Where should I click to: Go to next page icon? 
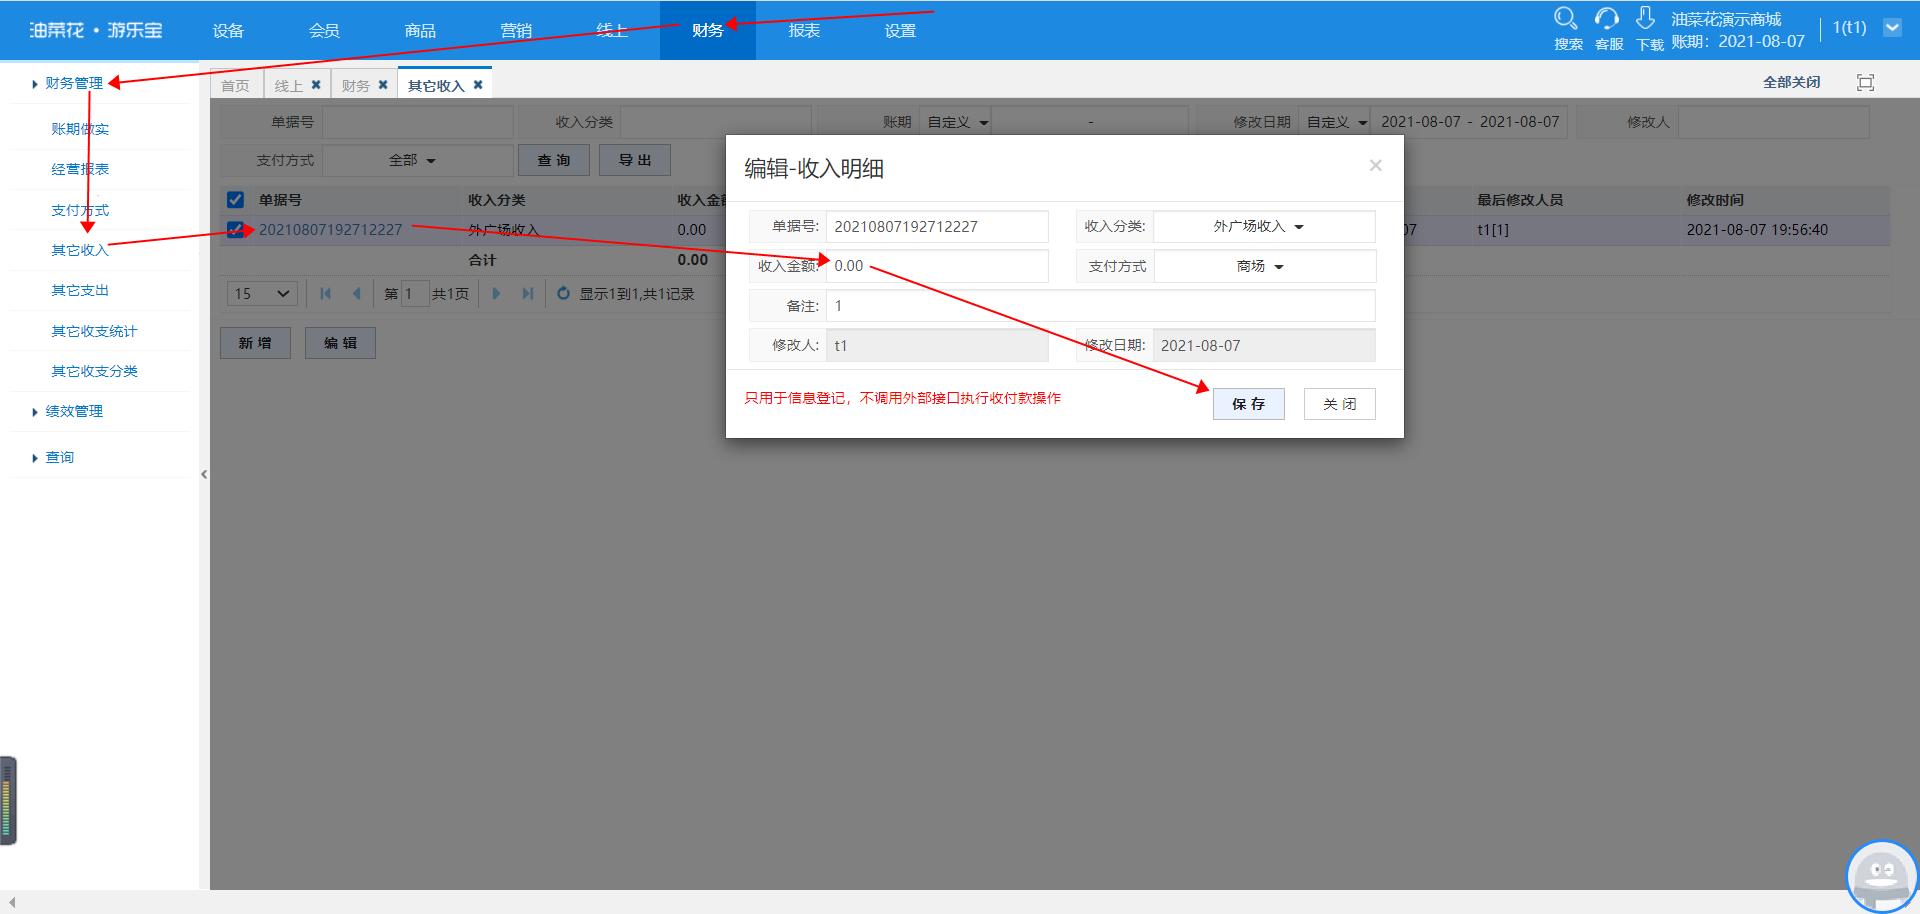point(496,294)
